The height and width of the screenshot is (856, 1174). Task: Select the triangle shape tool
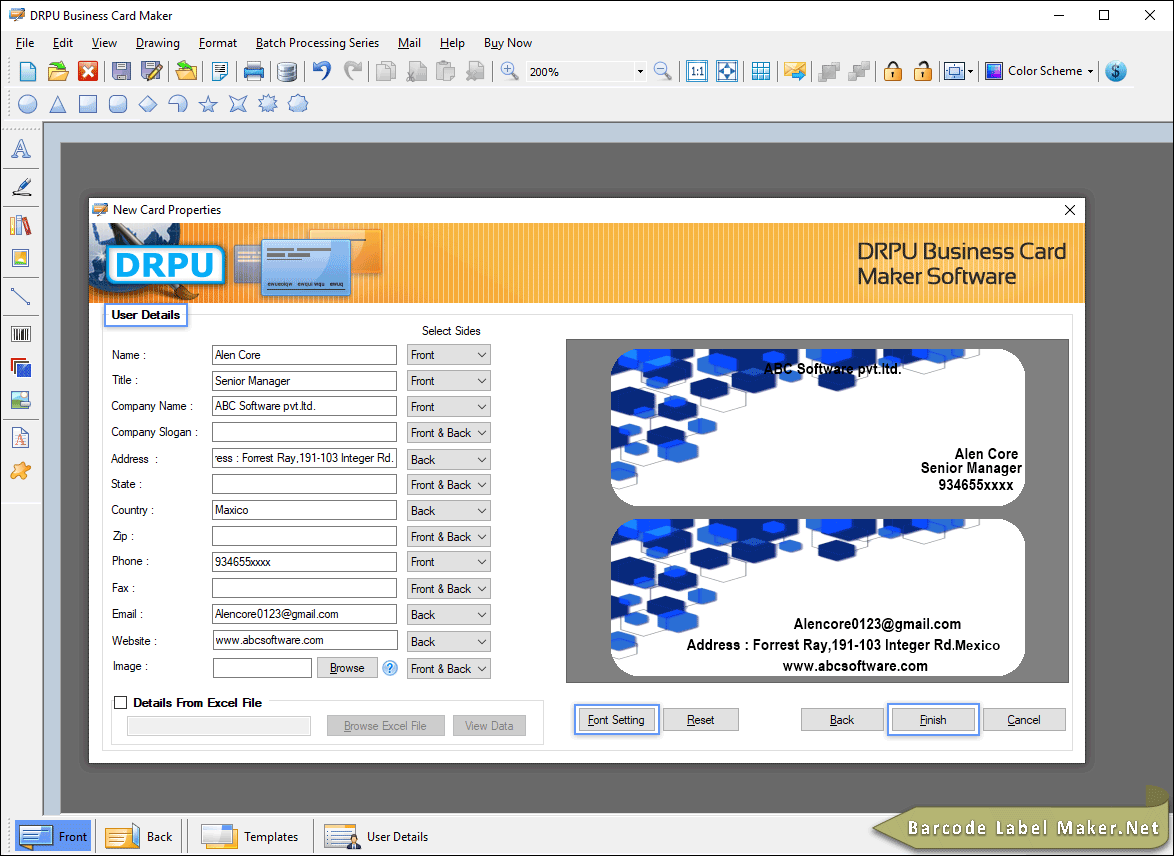pyautogui.click(x=58, y=104)
